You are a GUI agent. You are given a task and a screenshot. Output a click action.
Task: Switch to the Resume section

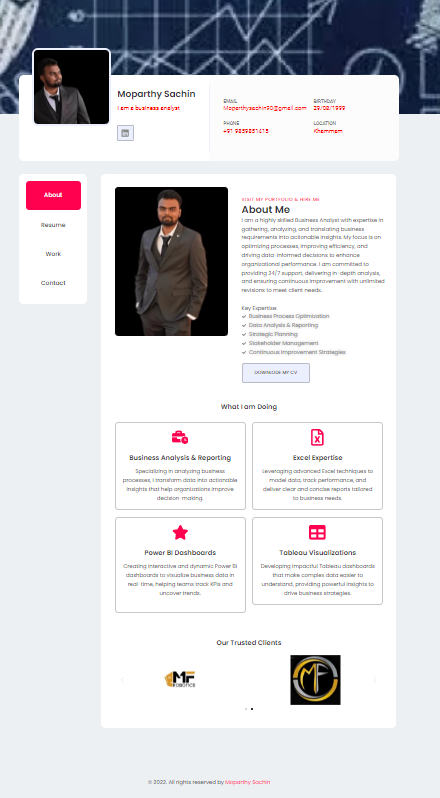coord(53,225)
